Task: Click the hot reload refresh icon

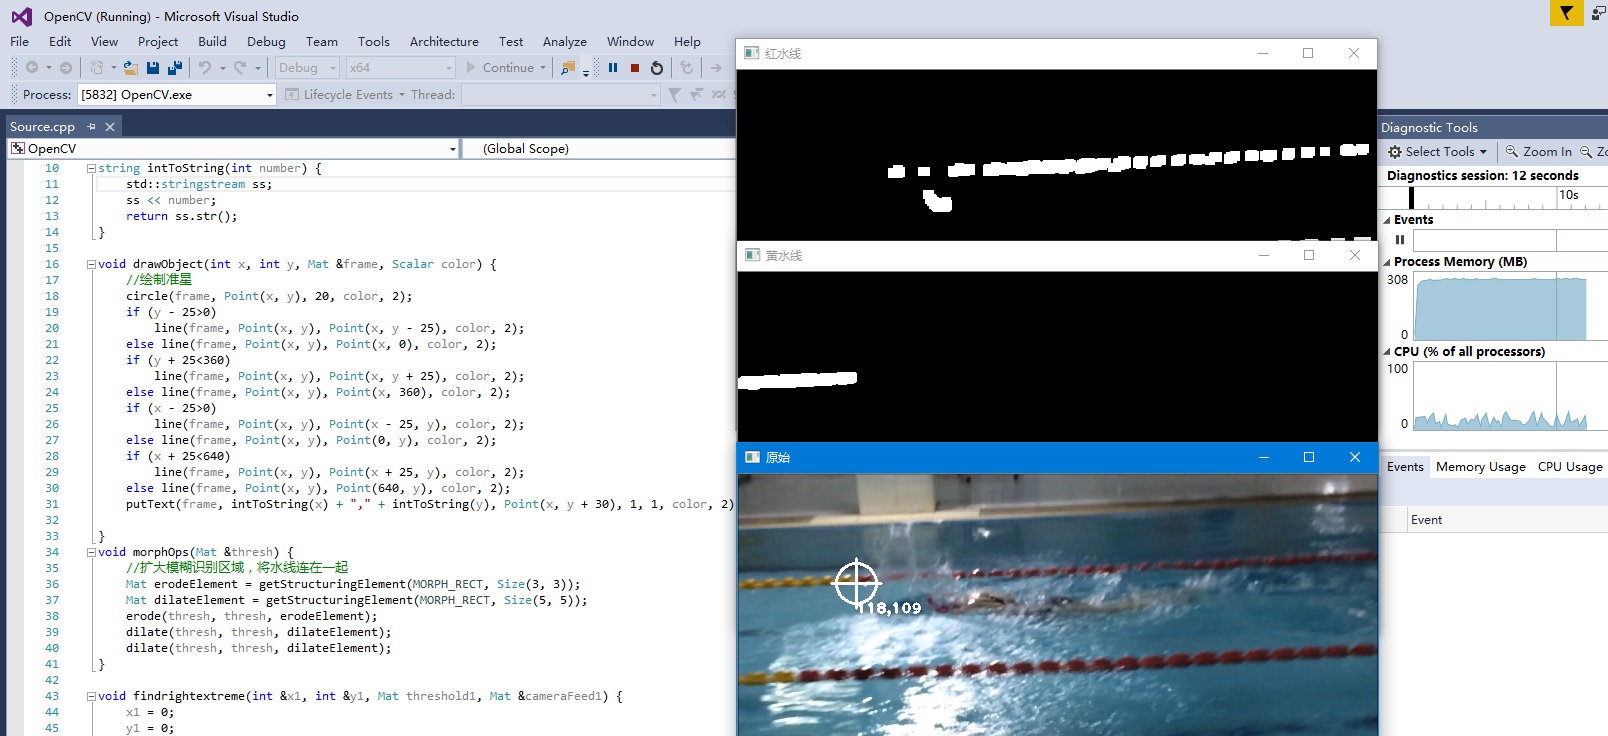Action: (x=686, y=68)
